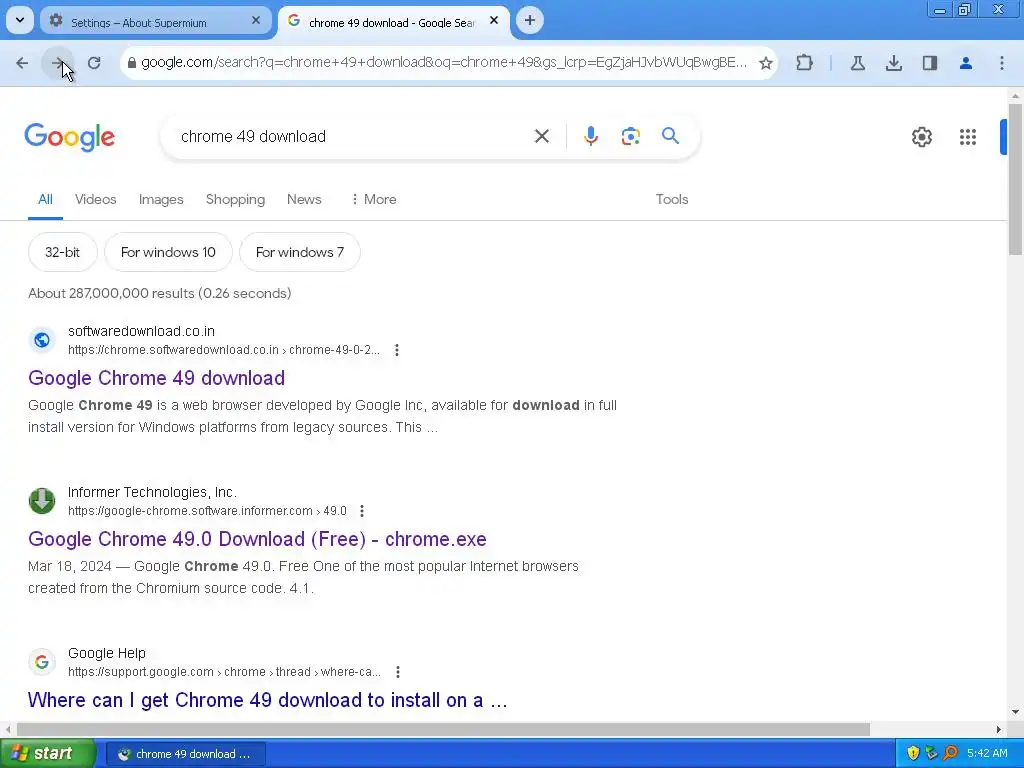Go back to the previous page

[x=22, y=63]
